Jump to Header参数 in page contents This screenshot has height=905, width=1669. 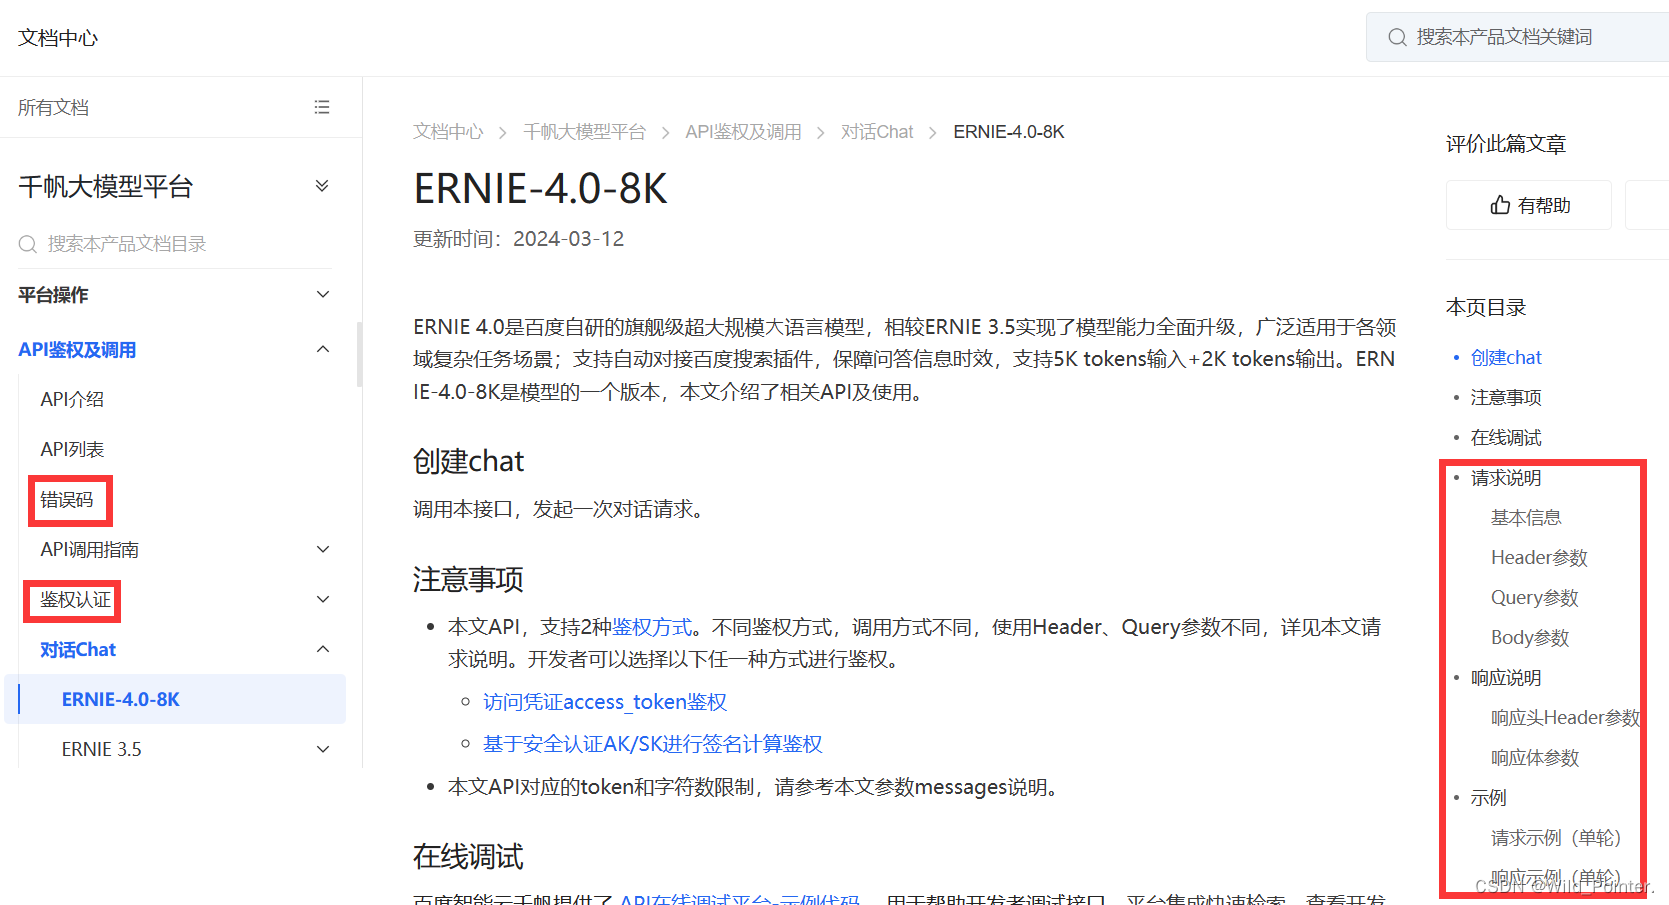point(1539,557)
